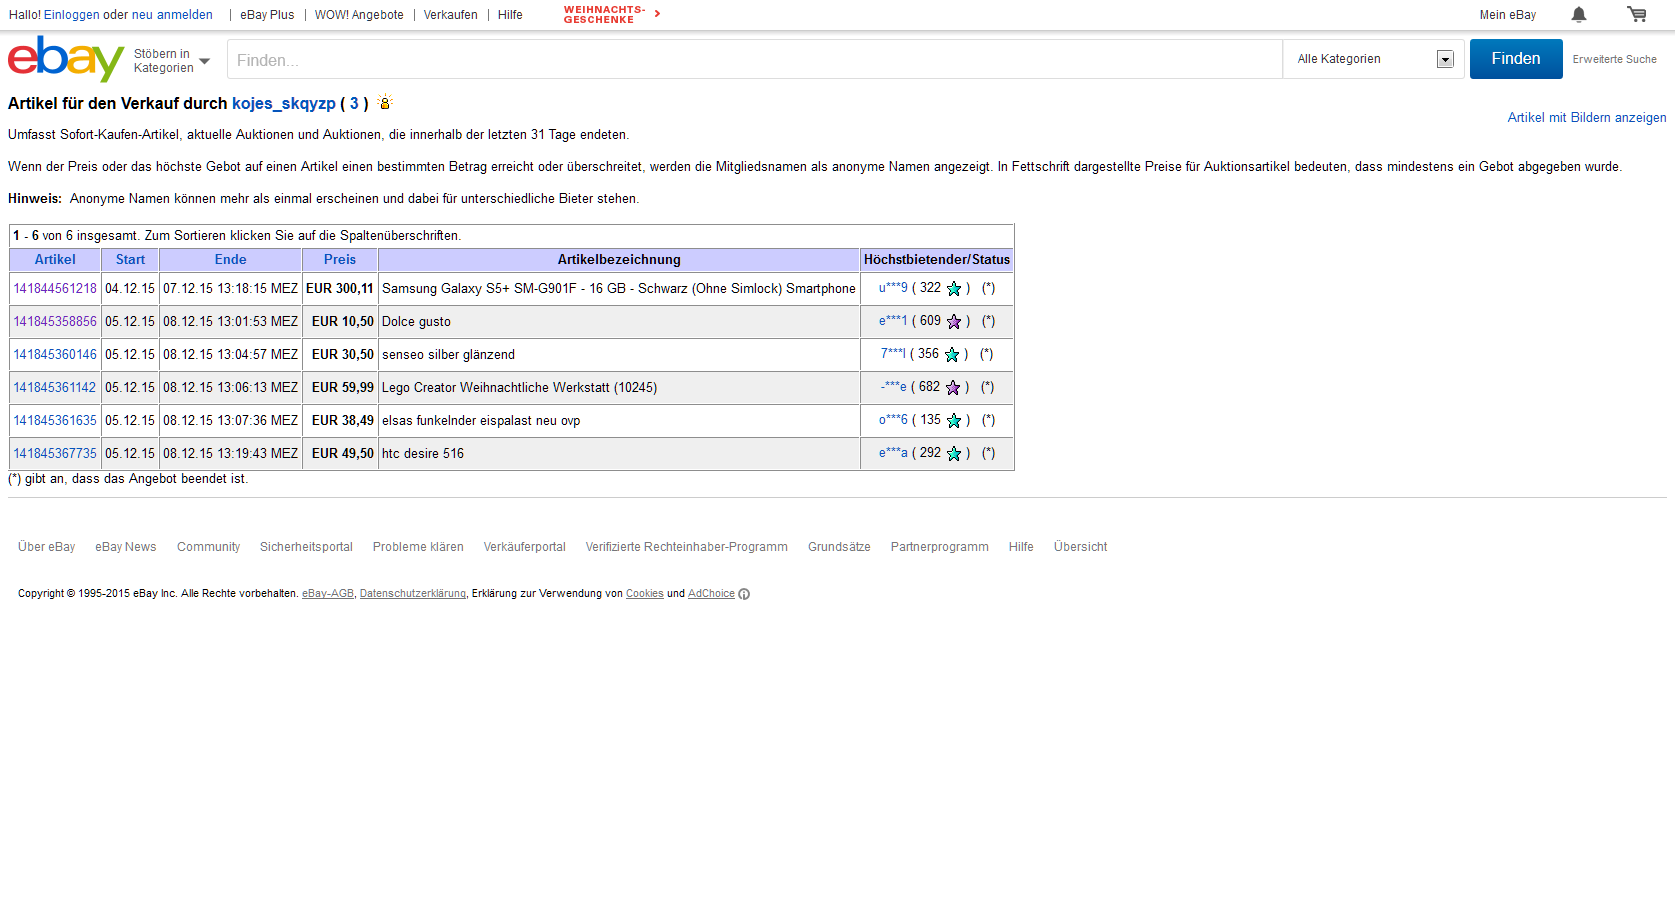1675x908 pixels.
Task: Open bidder o***6 profile
Action: click(x=893, y=420)
